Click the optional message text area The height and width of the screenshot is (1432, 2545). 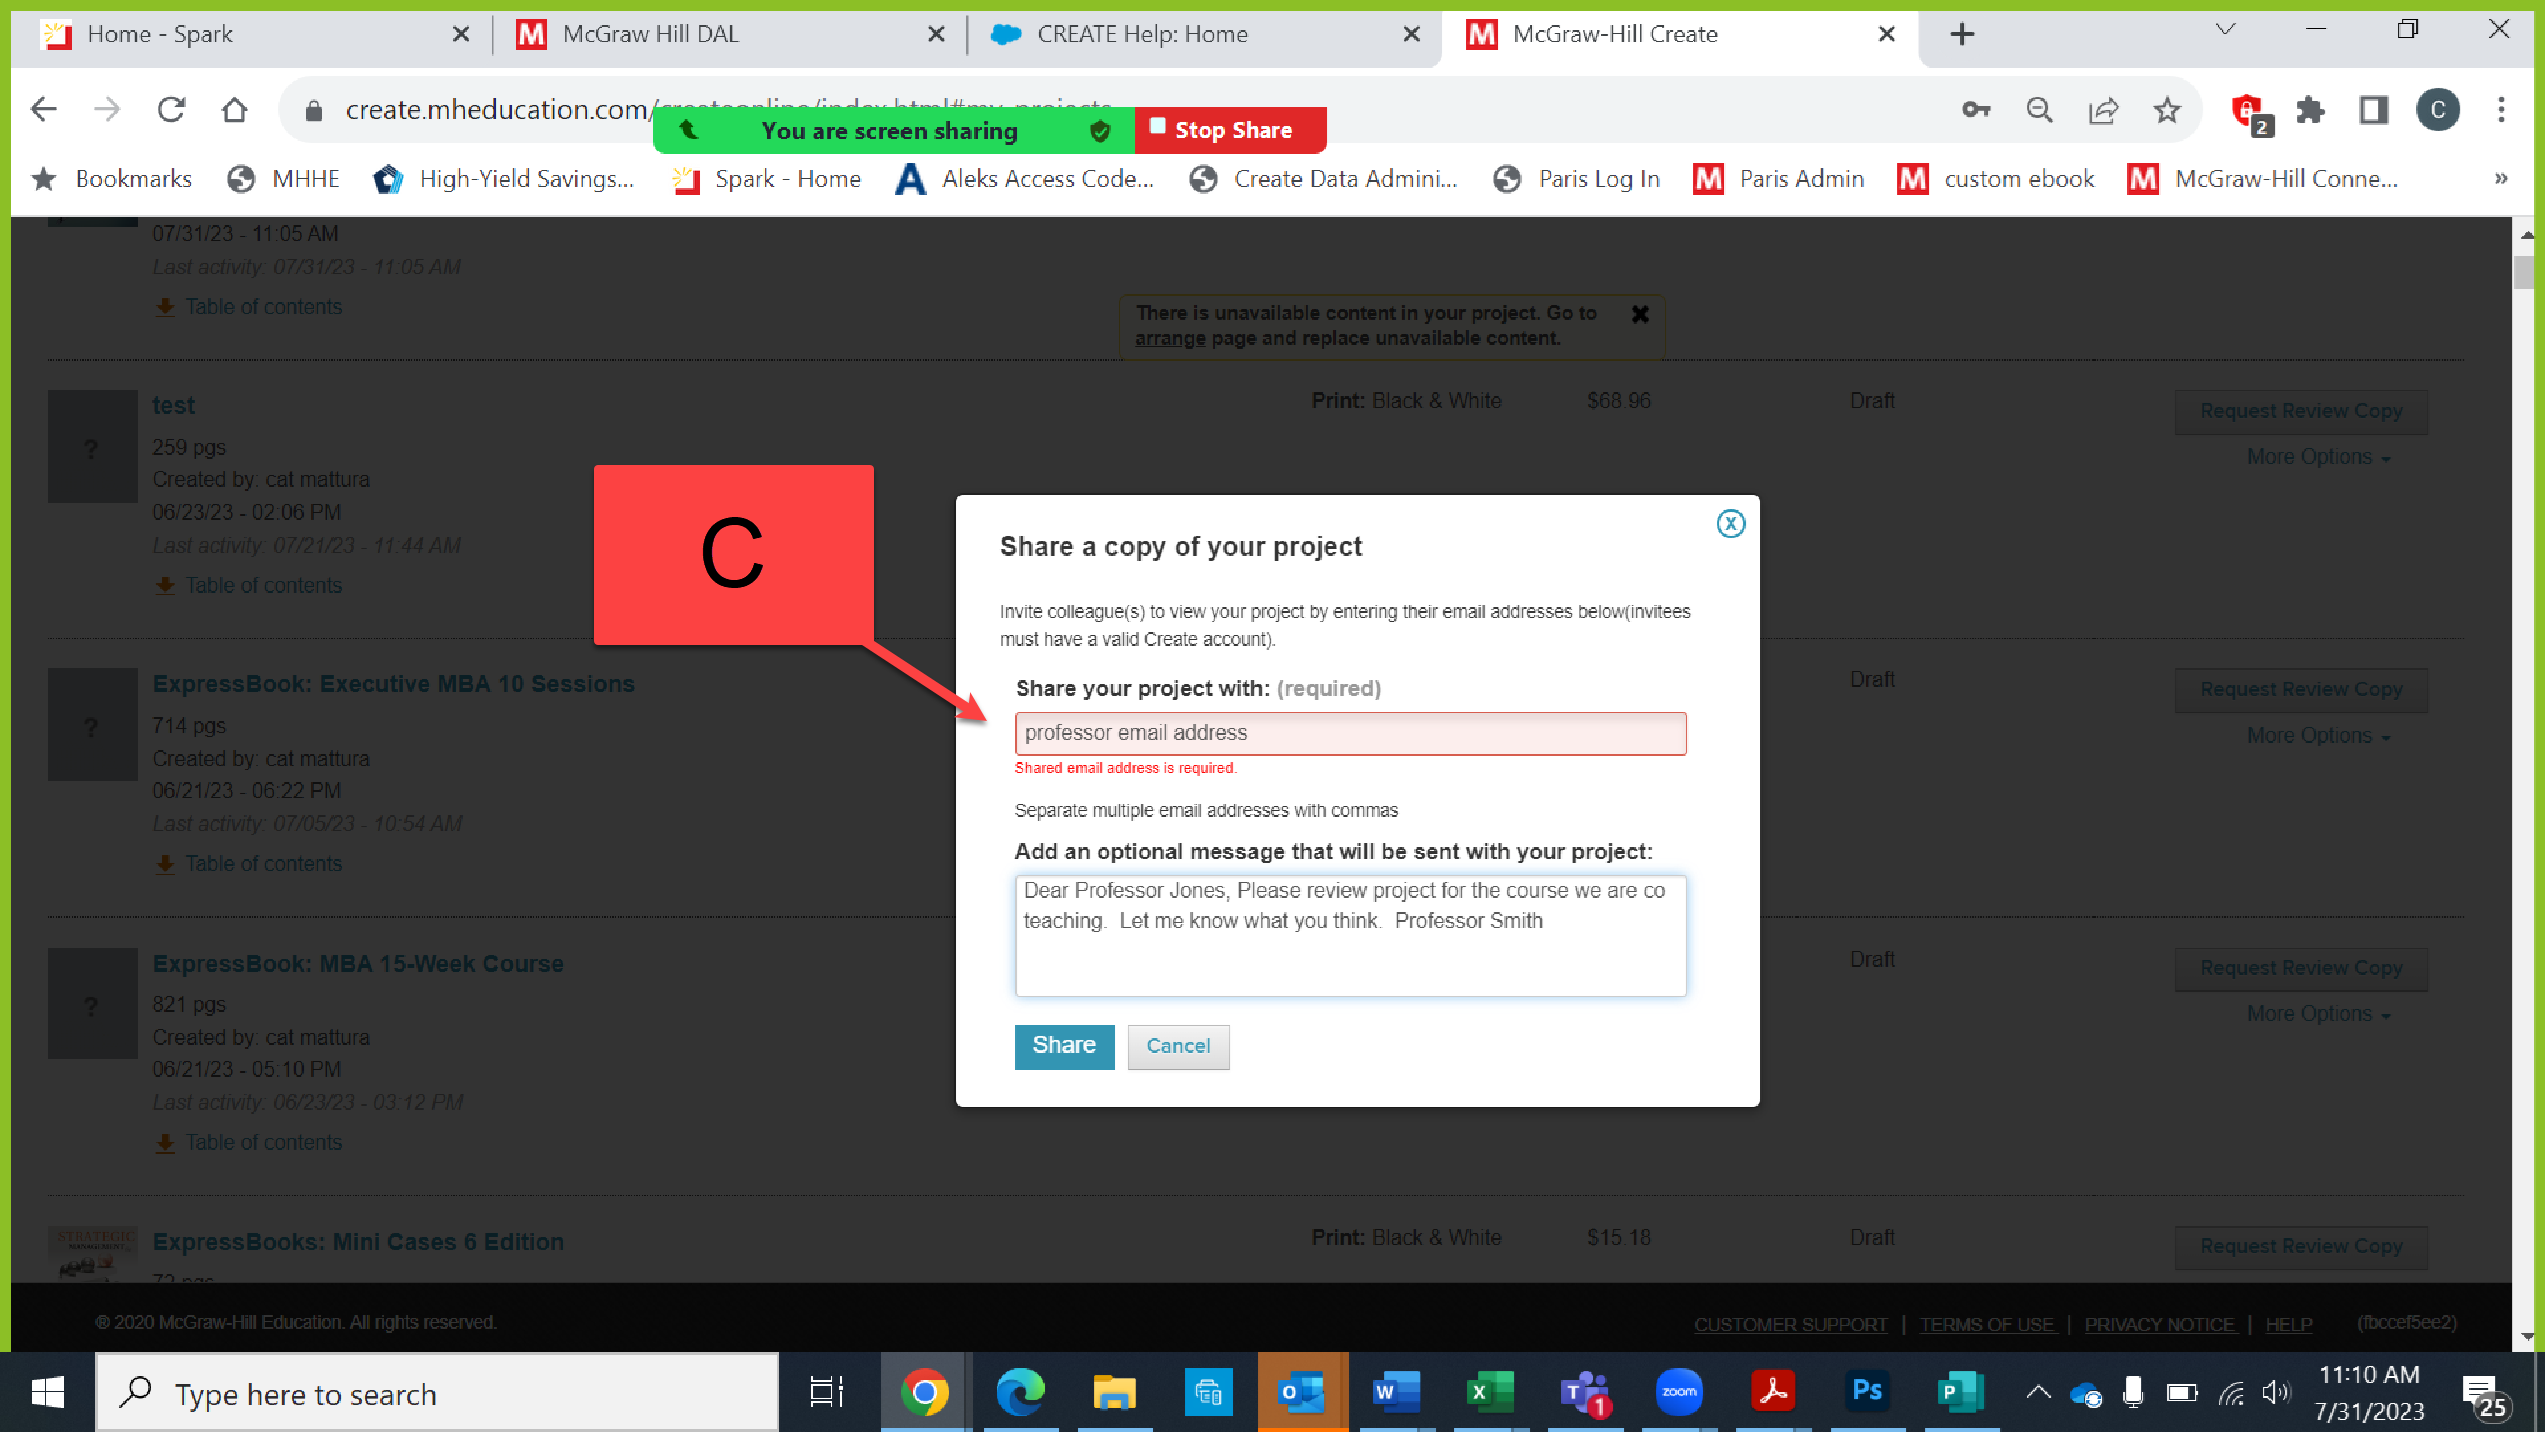coord(1350,935)
